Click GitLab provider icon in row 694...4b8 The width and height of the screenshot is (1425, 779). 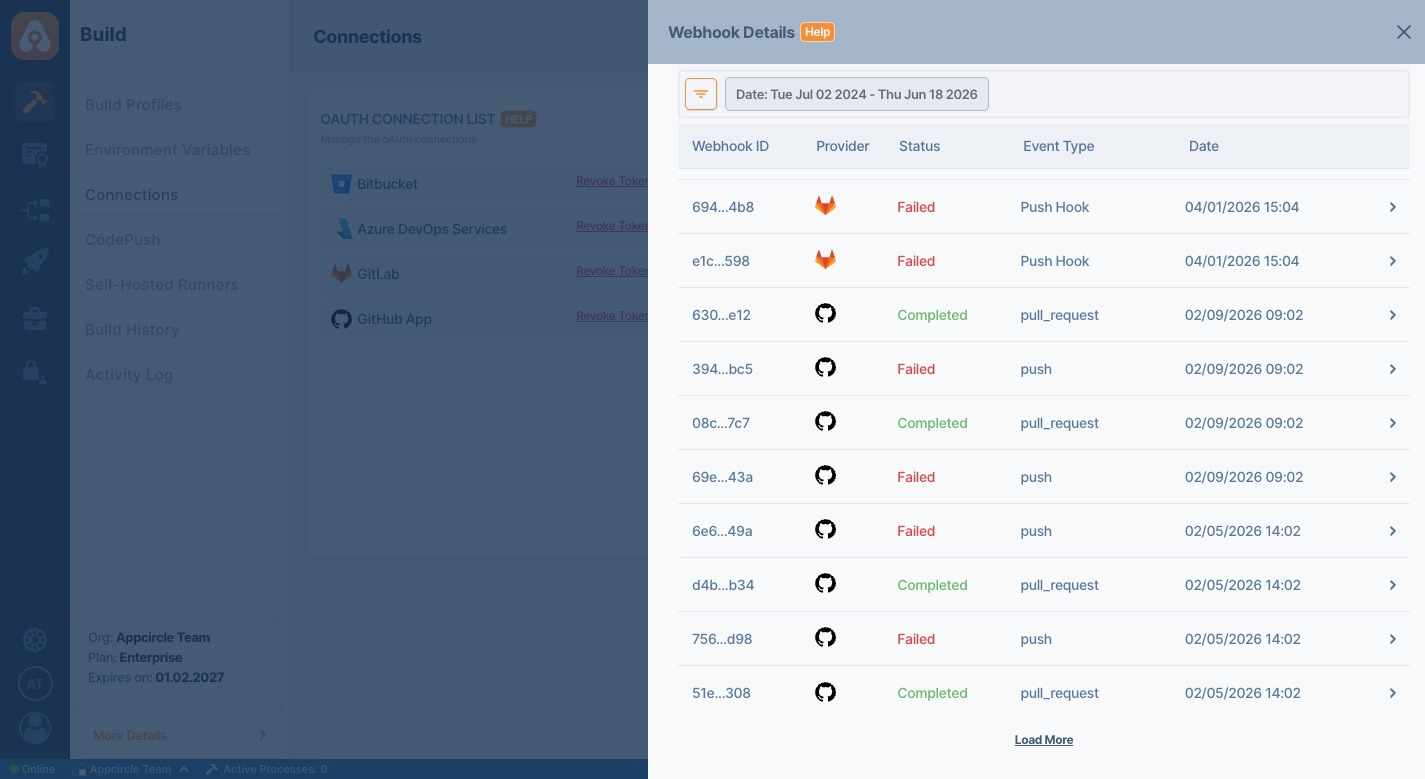coord(825,206)
